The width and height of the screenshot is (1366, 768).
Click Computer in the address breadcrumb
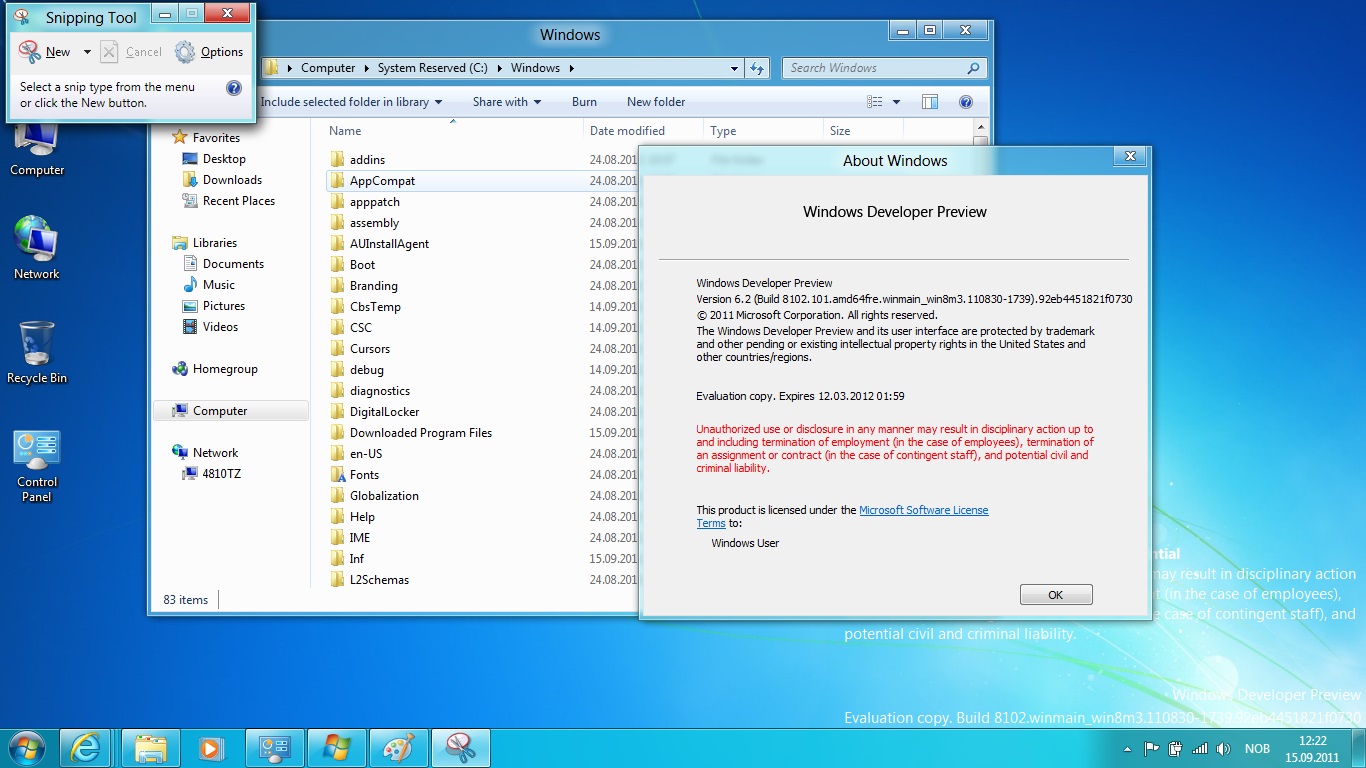point(328,68)
